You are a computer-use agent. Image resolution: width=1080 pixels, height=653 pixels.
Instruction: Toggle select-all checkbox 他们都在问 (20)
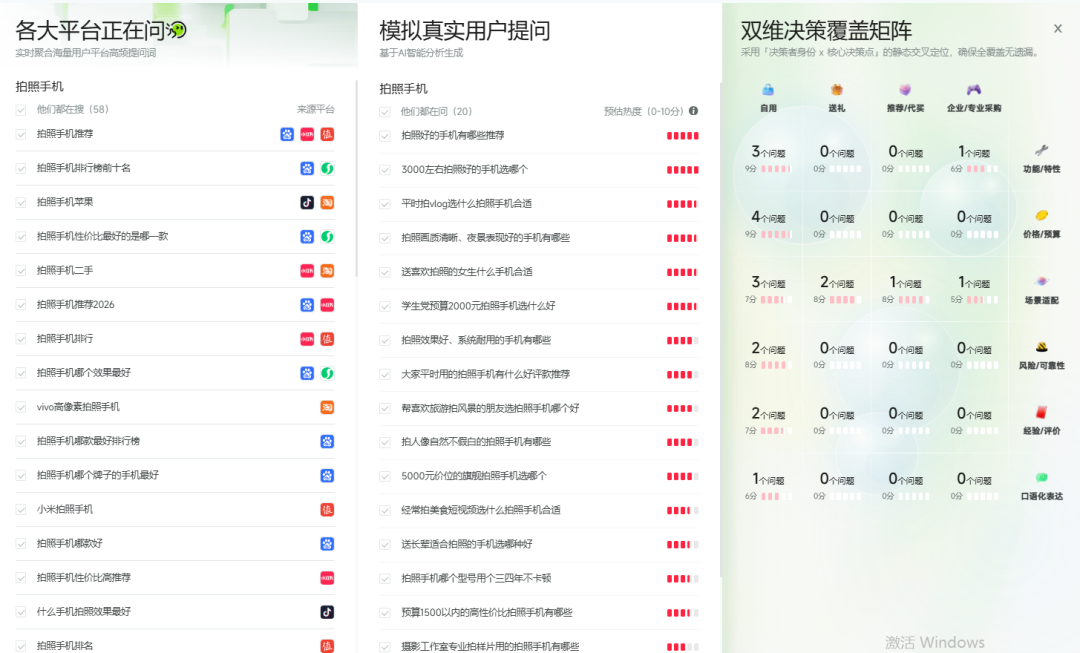click(x=385, y=112)
